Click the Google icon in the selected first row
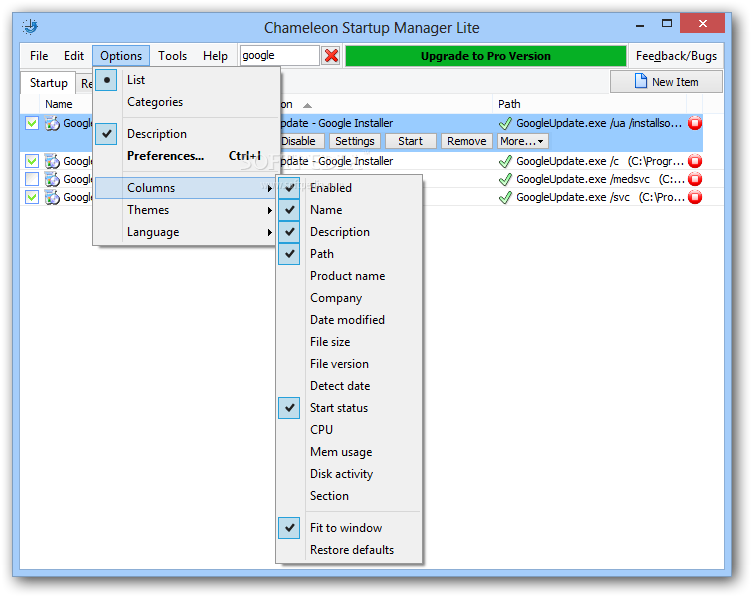752x597 pixels. (52, 123)
